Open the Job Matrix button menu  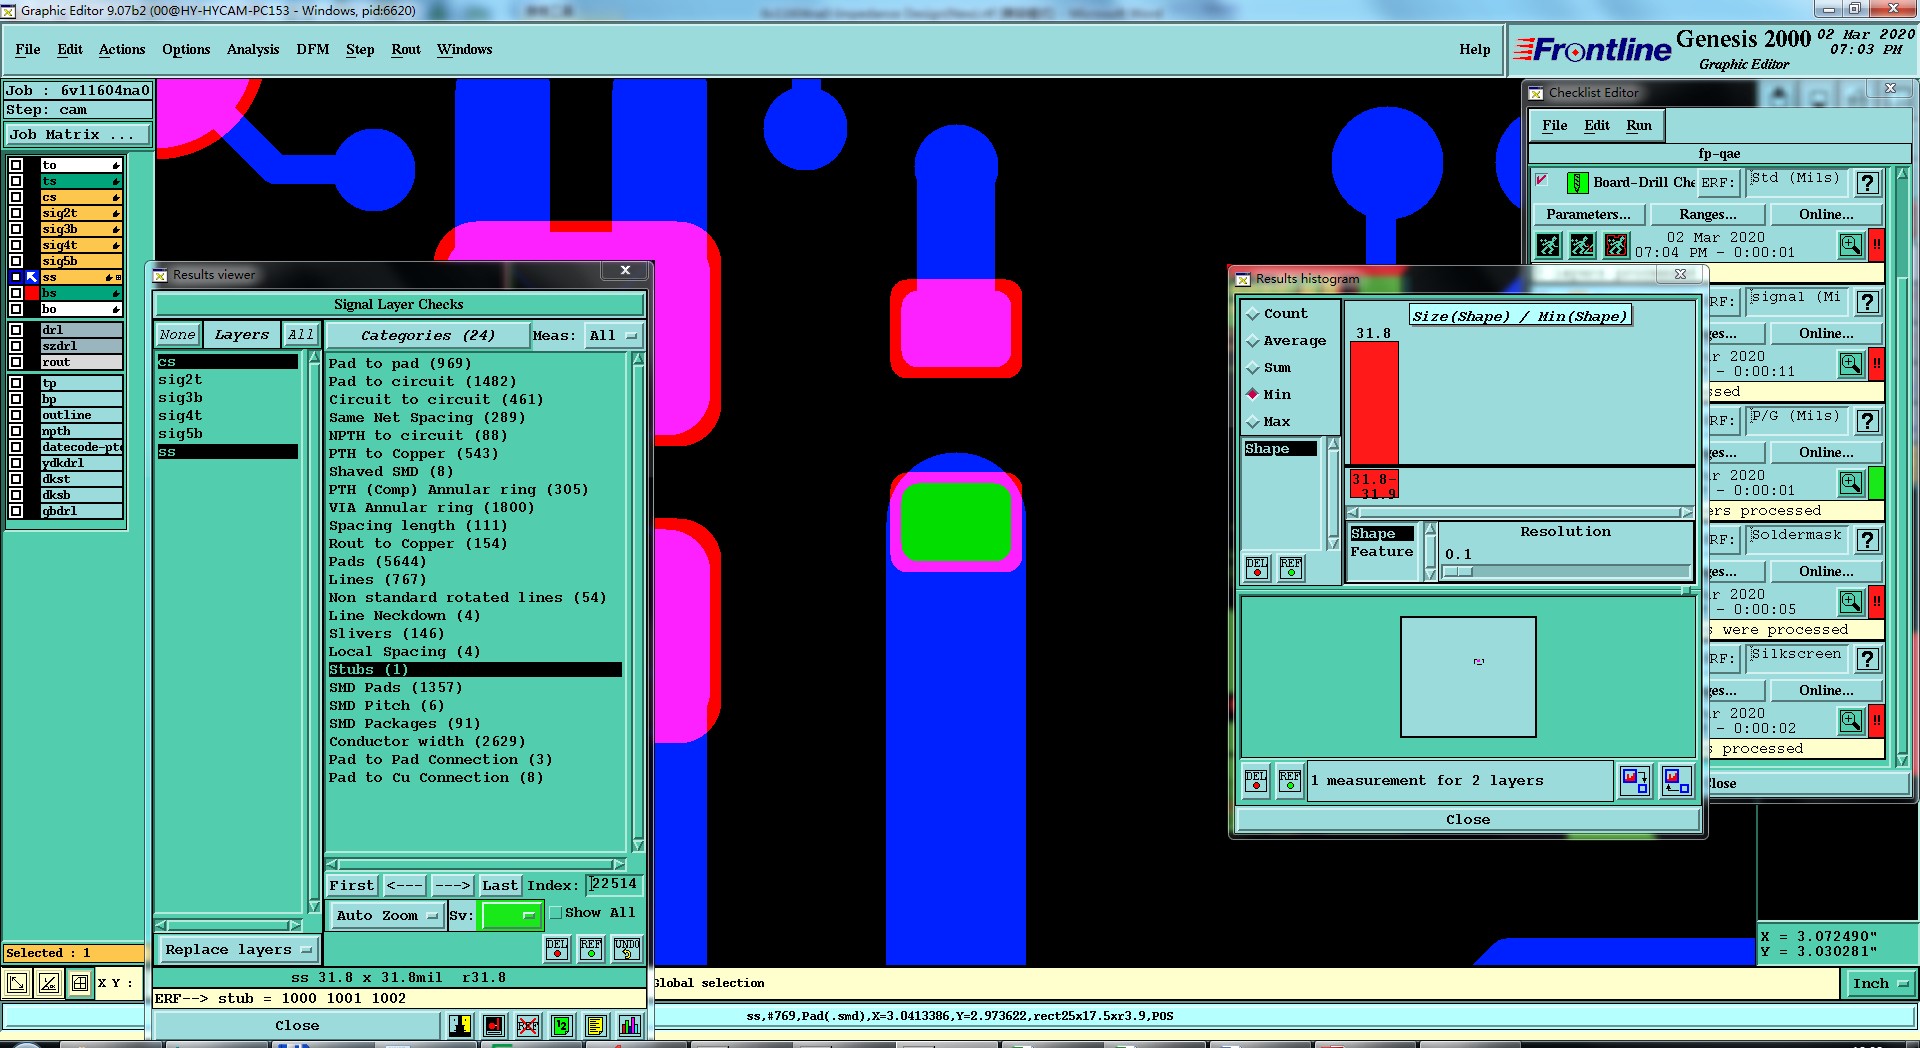pyautogui.click(x=77, y=135)
